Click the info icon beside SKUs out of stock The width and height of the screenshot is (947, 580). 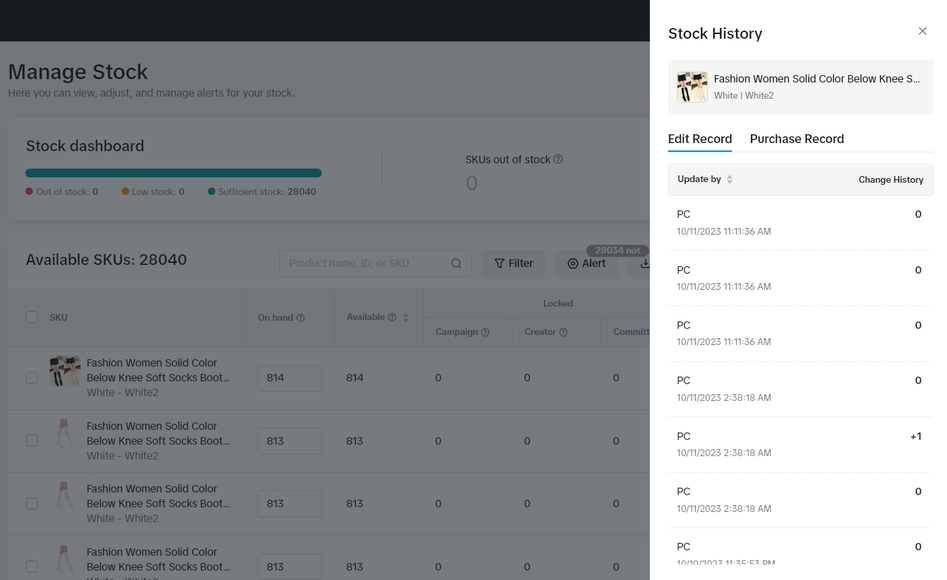[x=558, y=159]
